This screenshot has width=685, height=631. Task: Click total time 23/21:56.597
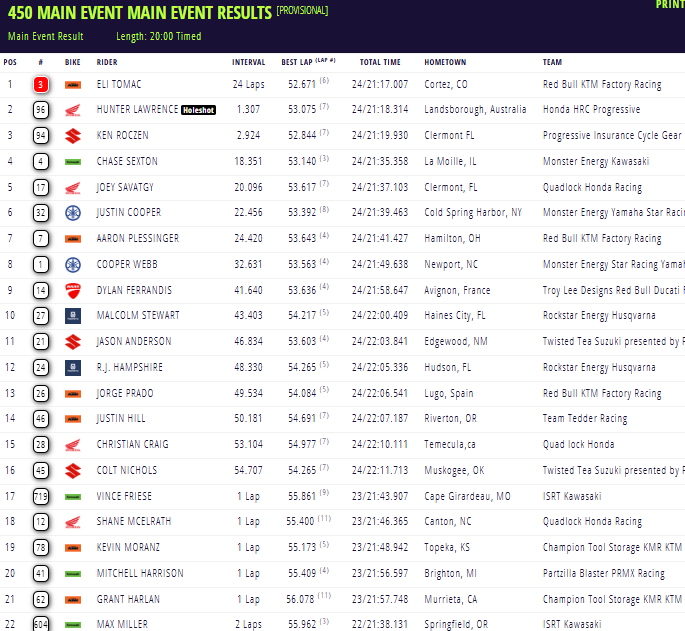(x=380, y=573)
